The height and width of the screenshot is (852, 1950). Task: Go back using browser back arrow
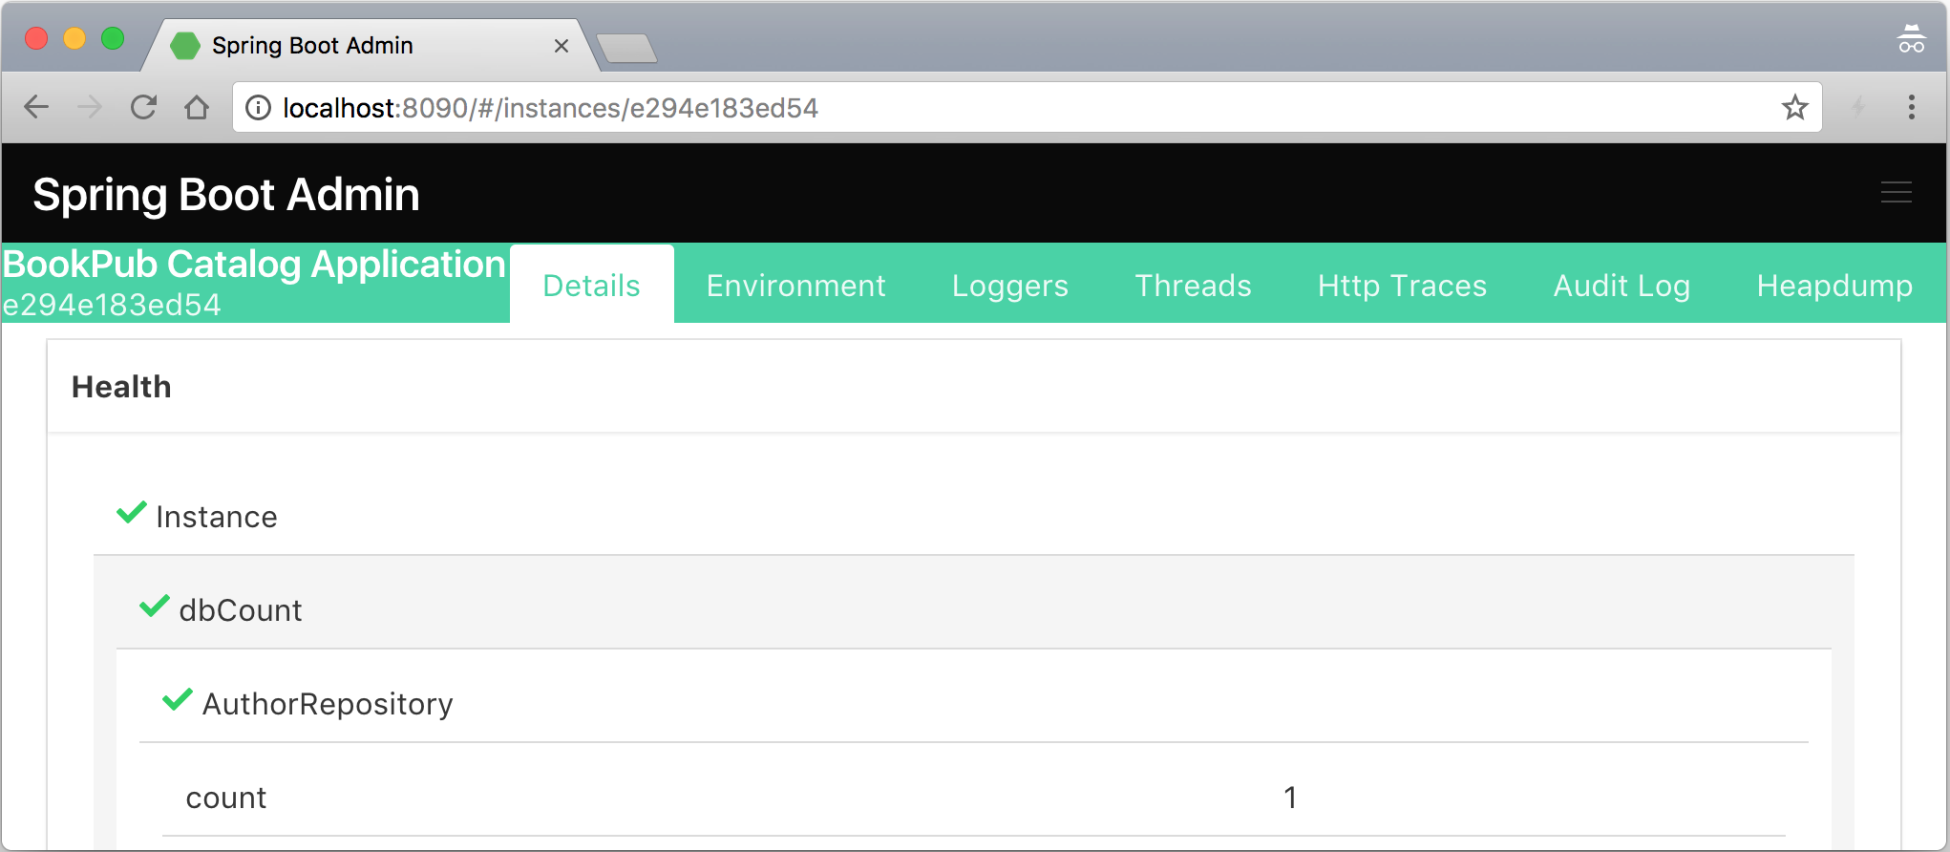[37, 107]
